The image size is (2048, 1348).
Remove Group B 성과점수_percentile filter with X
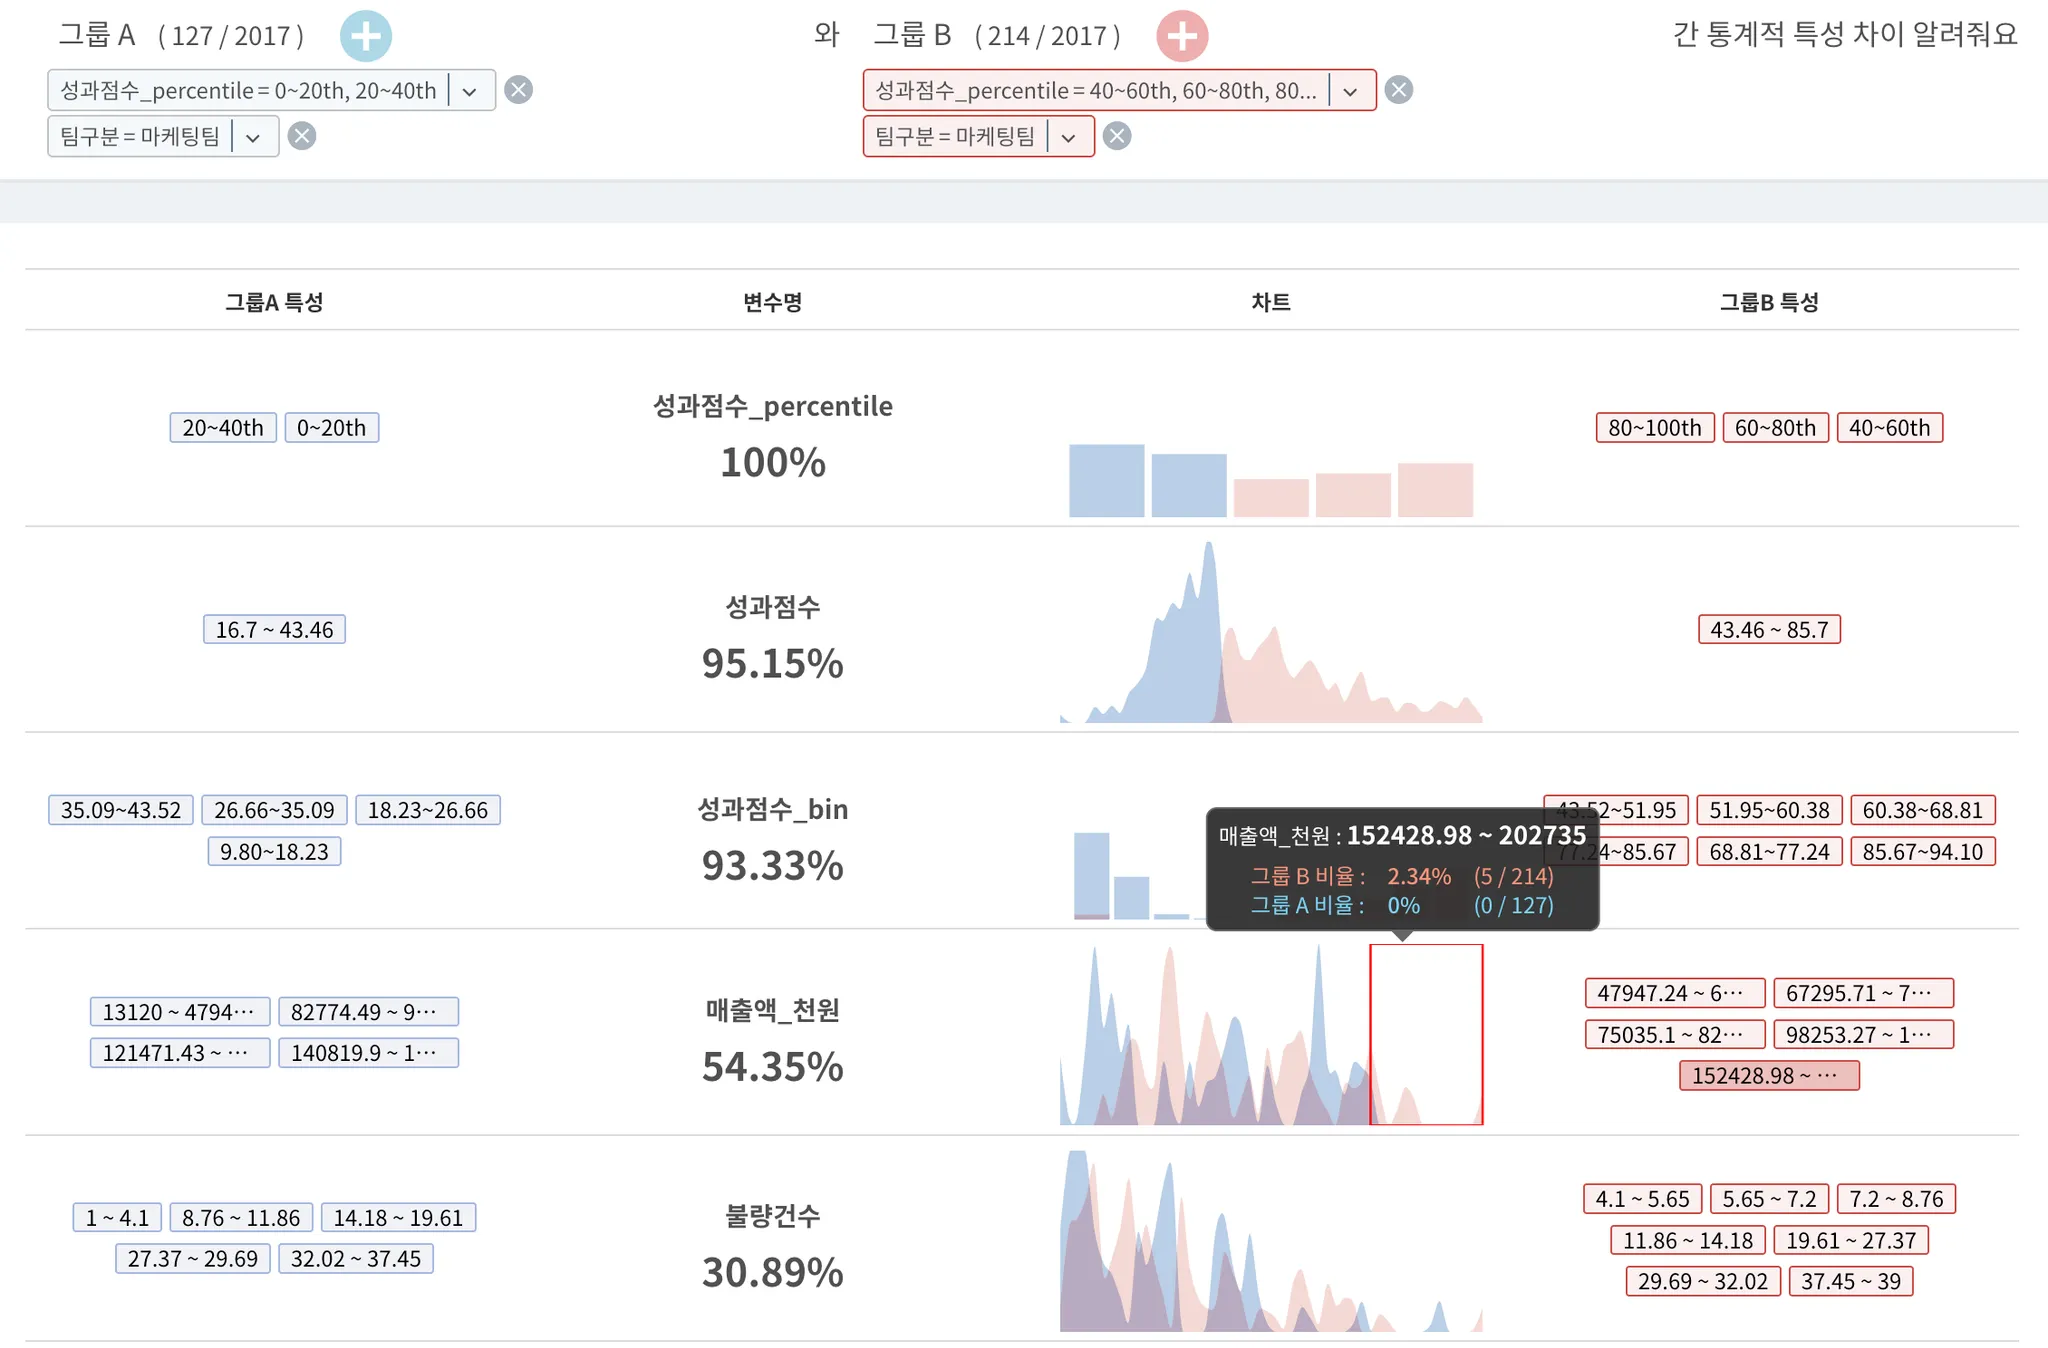(x=1398, y=90)
